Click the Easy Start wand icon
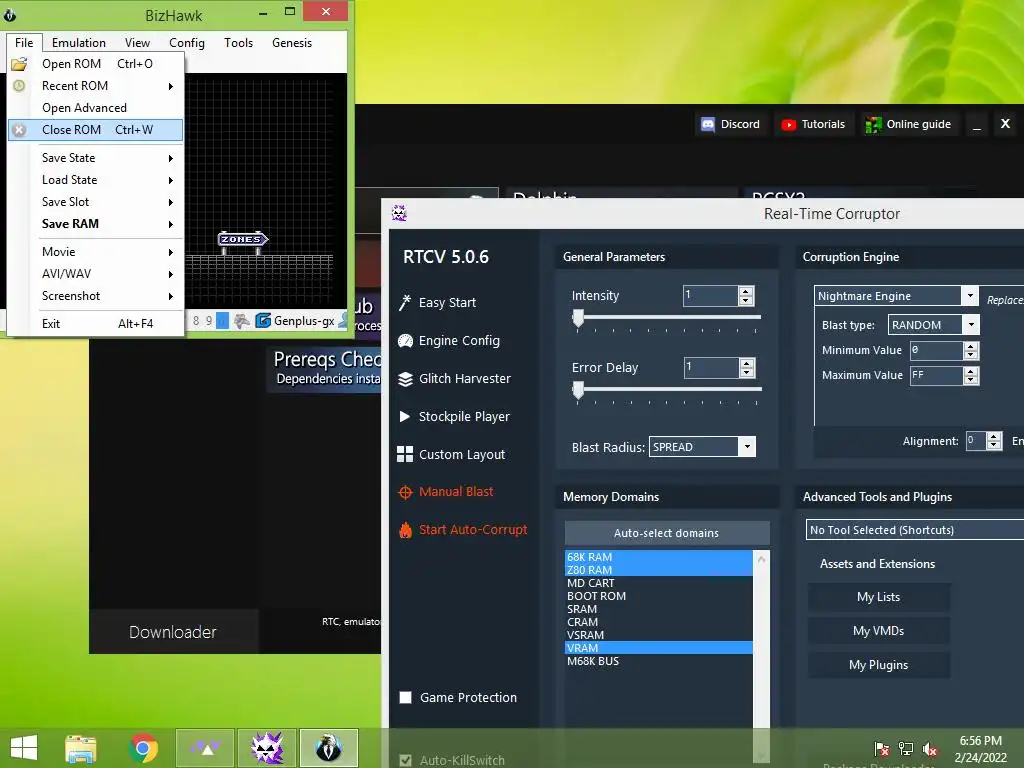This screenshot has height=768, width=1024. click(405, 302)
